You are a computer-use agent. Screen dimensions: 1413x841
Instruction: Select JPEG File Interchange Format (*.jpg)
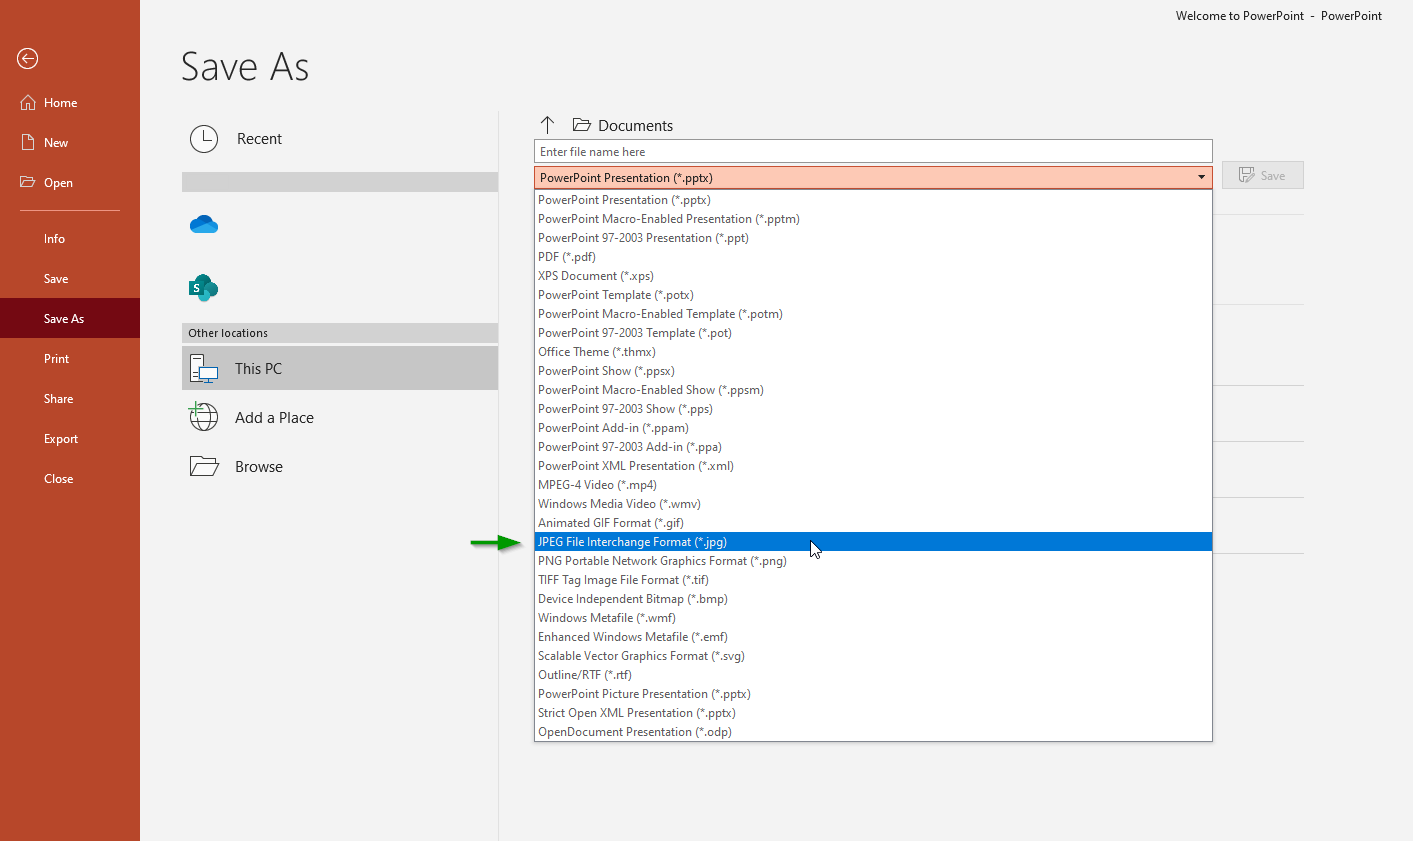pyautogui.click(x=873, y=542)
